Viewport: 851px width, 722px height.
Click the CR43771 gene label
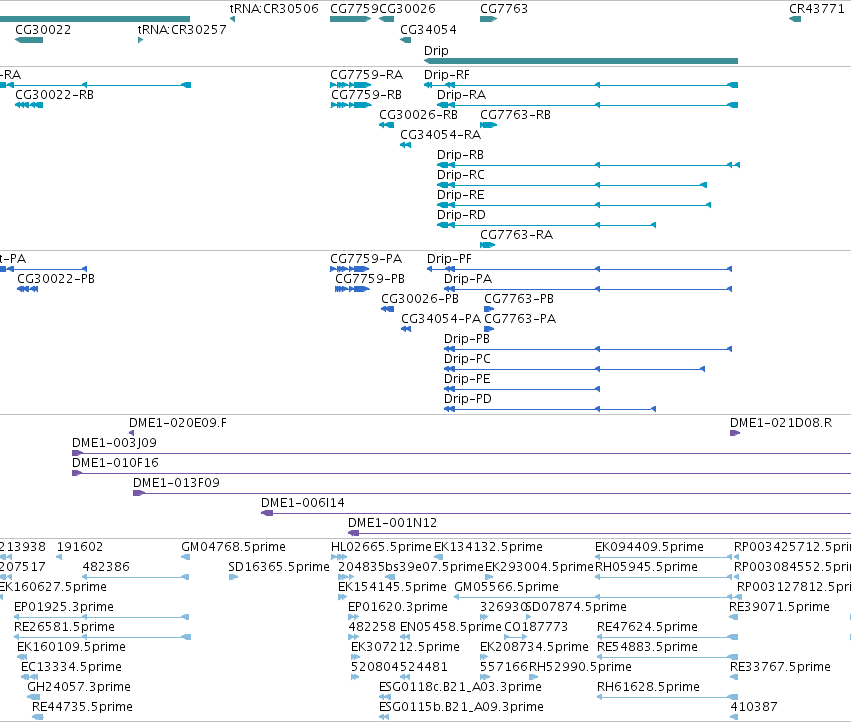[x=816, y=9]
